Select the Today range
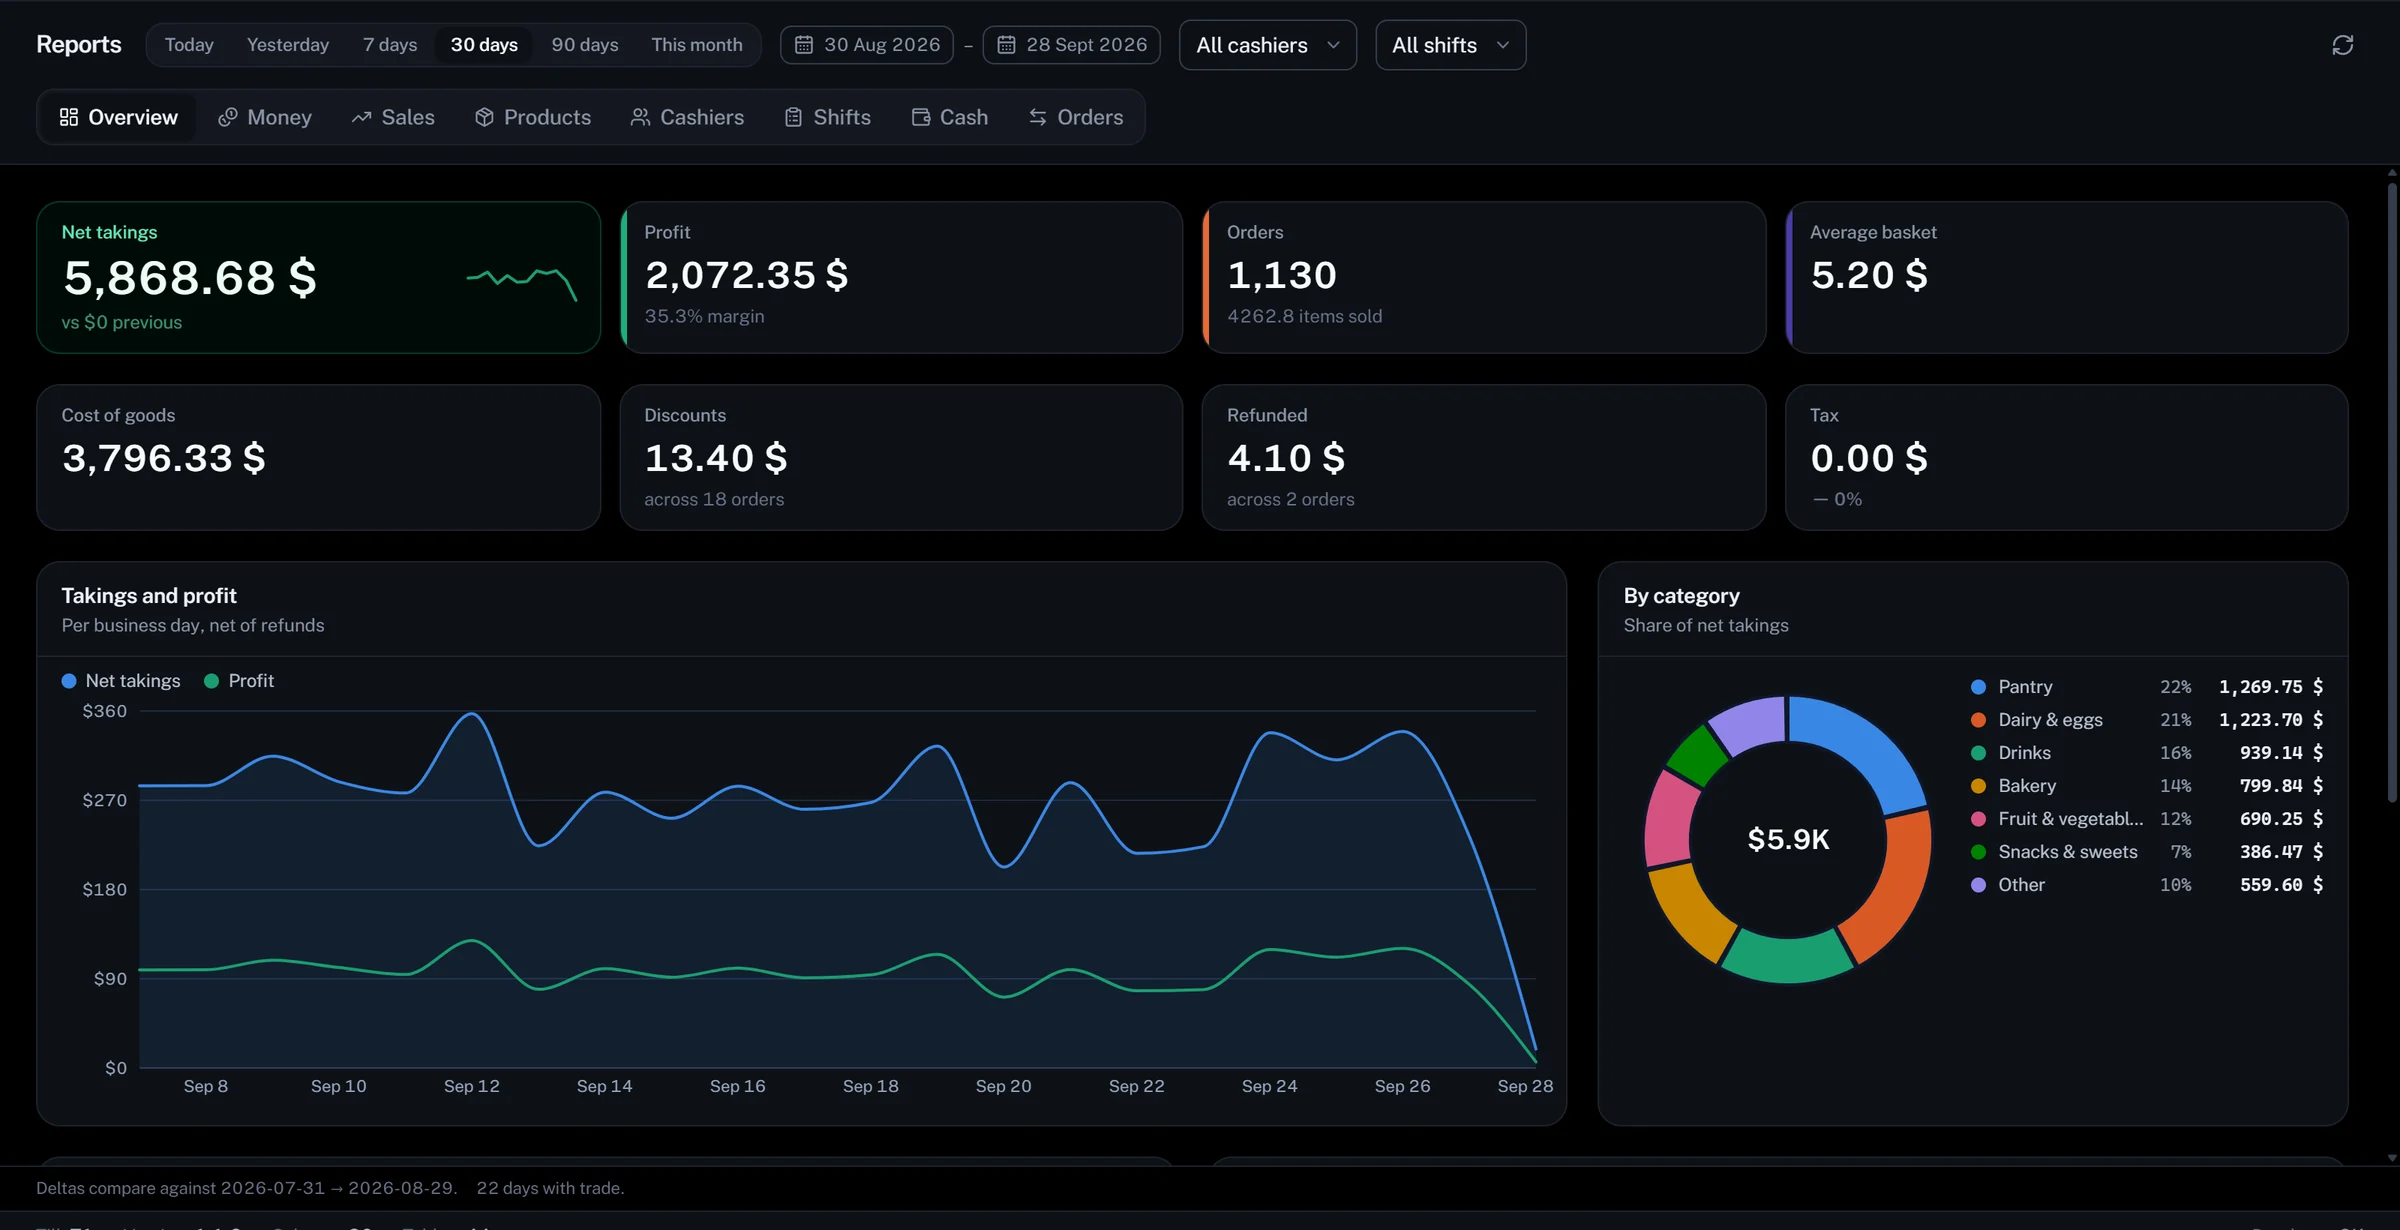Viewport: 2400px width, 1230px height. pyautogui.click(x=189, y=45)
